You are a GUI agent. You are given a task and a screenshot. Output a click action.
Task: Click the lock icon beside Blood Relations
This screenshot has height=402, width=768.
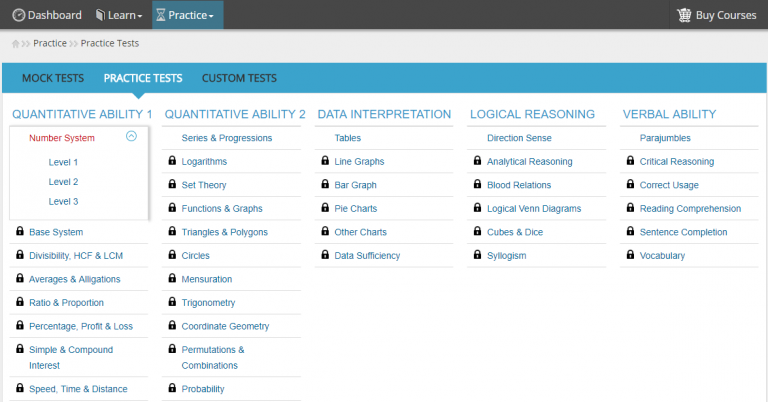(478, 185)
